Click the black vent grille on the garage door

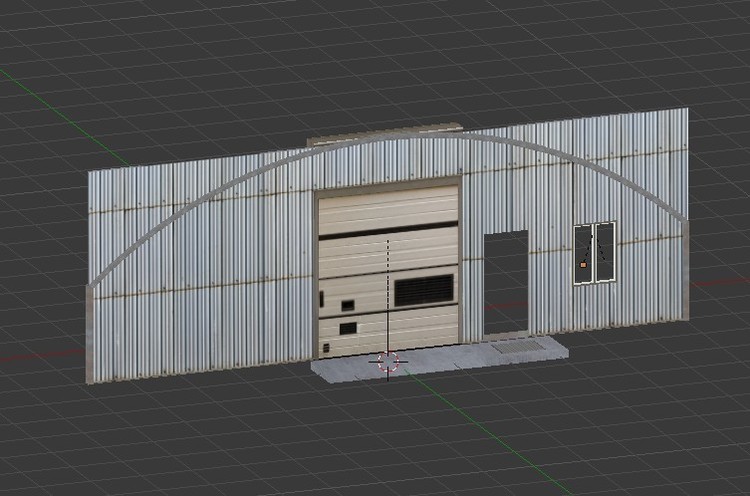[422, 291]
